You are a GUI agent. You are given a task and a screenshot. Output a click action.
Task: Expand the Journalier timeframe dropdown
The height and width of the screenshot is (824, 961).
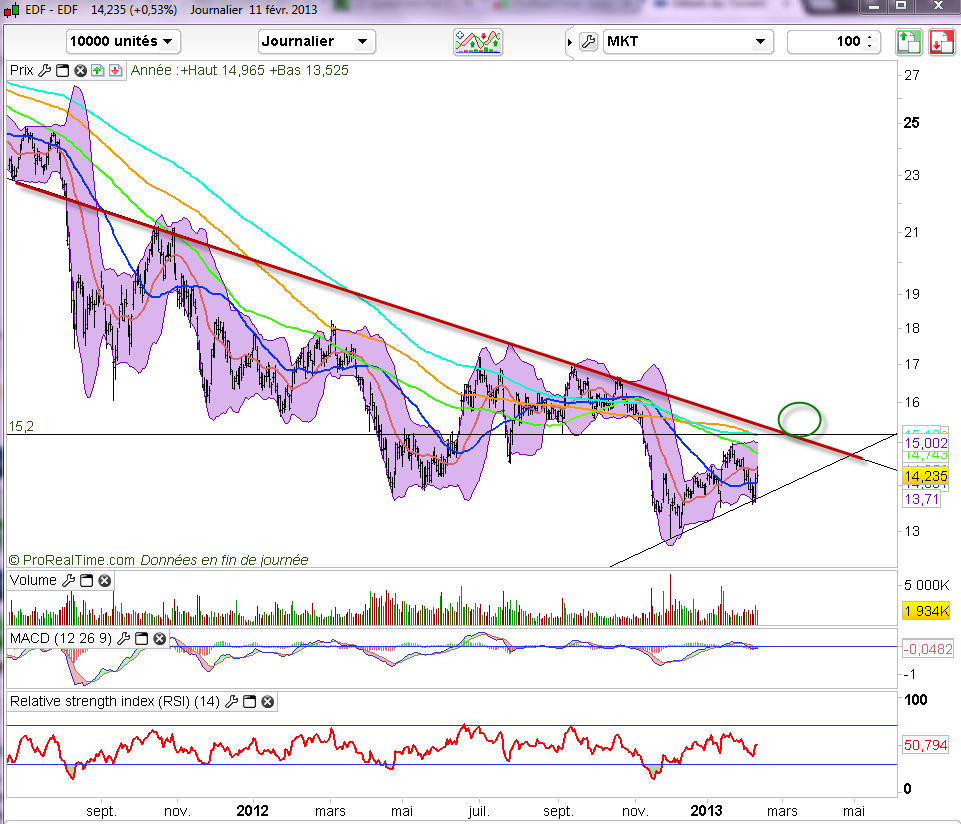316,42
